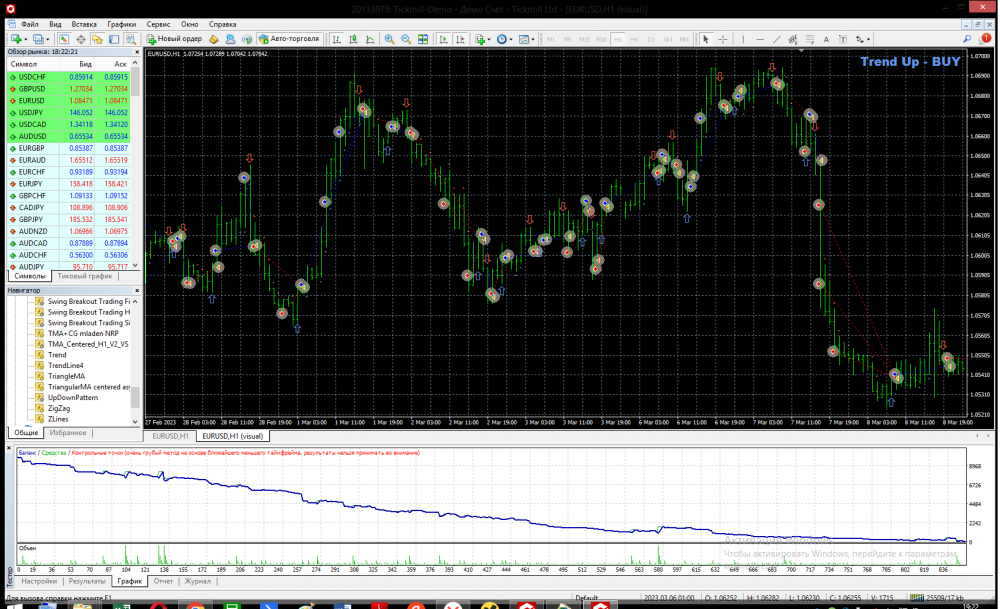
Task: Select the horizontal line drawing tool
Action: point(760,39)
